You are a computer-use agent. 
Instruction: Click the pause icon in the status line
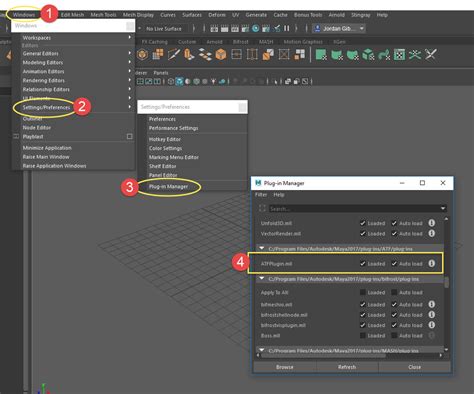pyautogui.click(x=286, y=28)
